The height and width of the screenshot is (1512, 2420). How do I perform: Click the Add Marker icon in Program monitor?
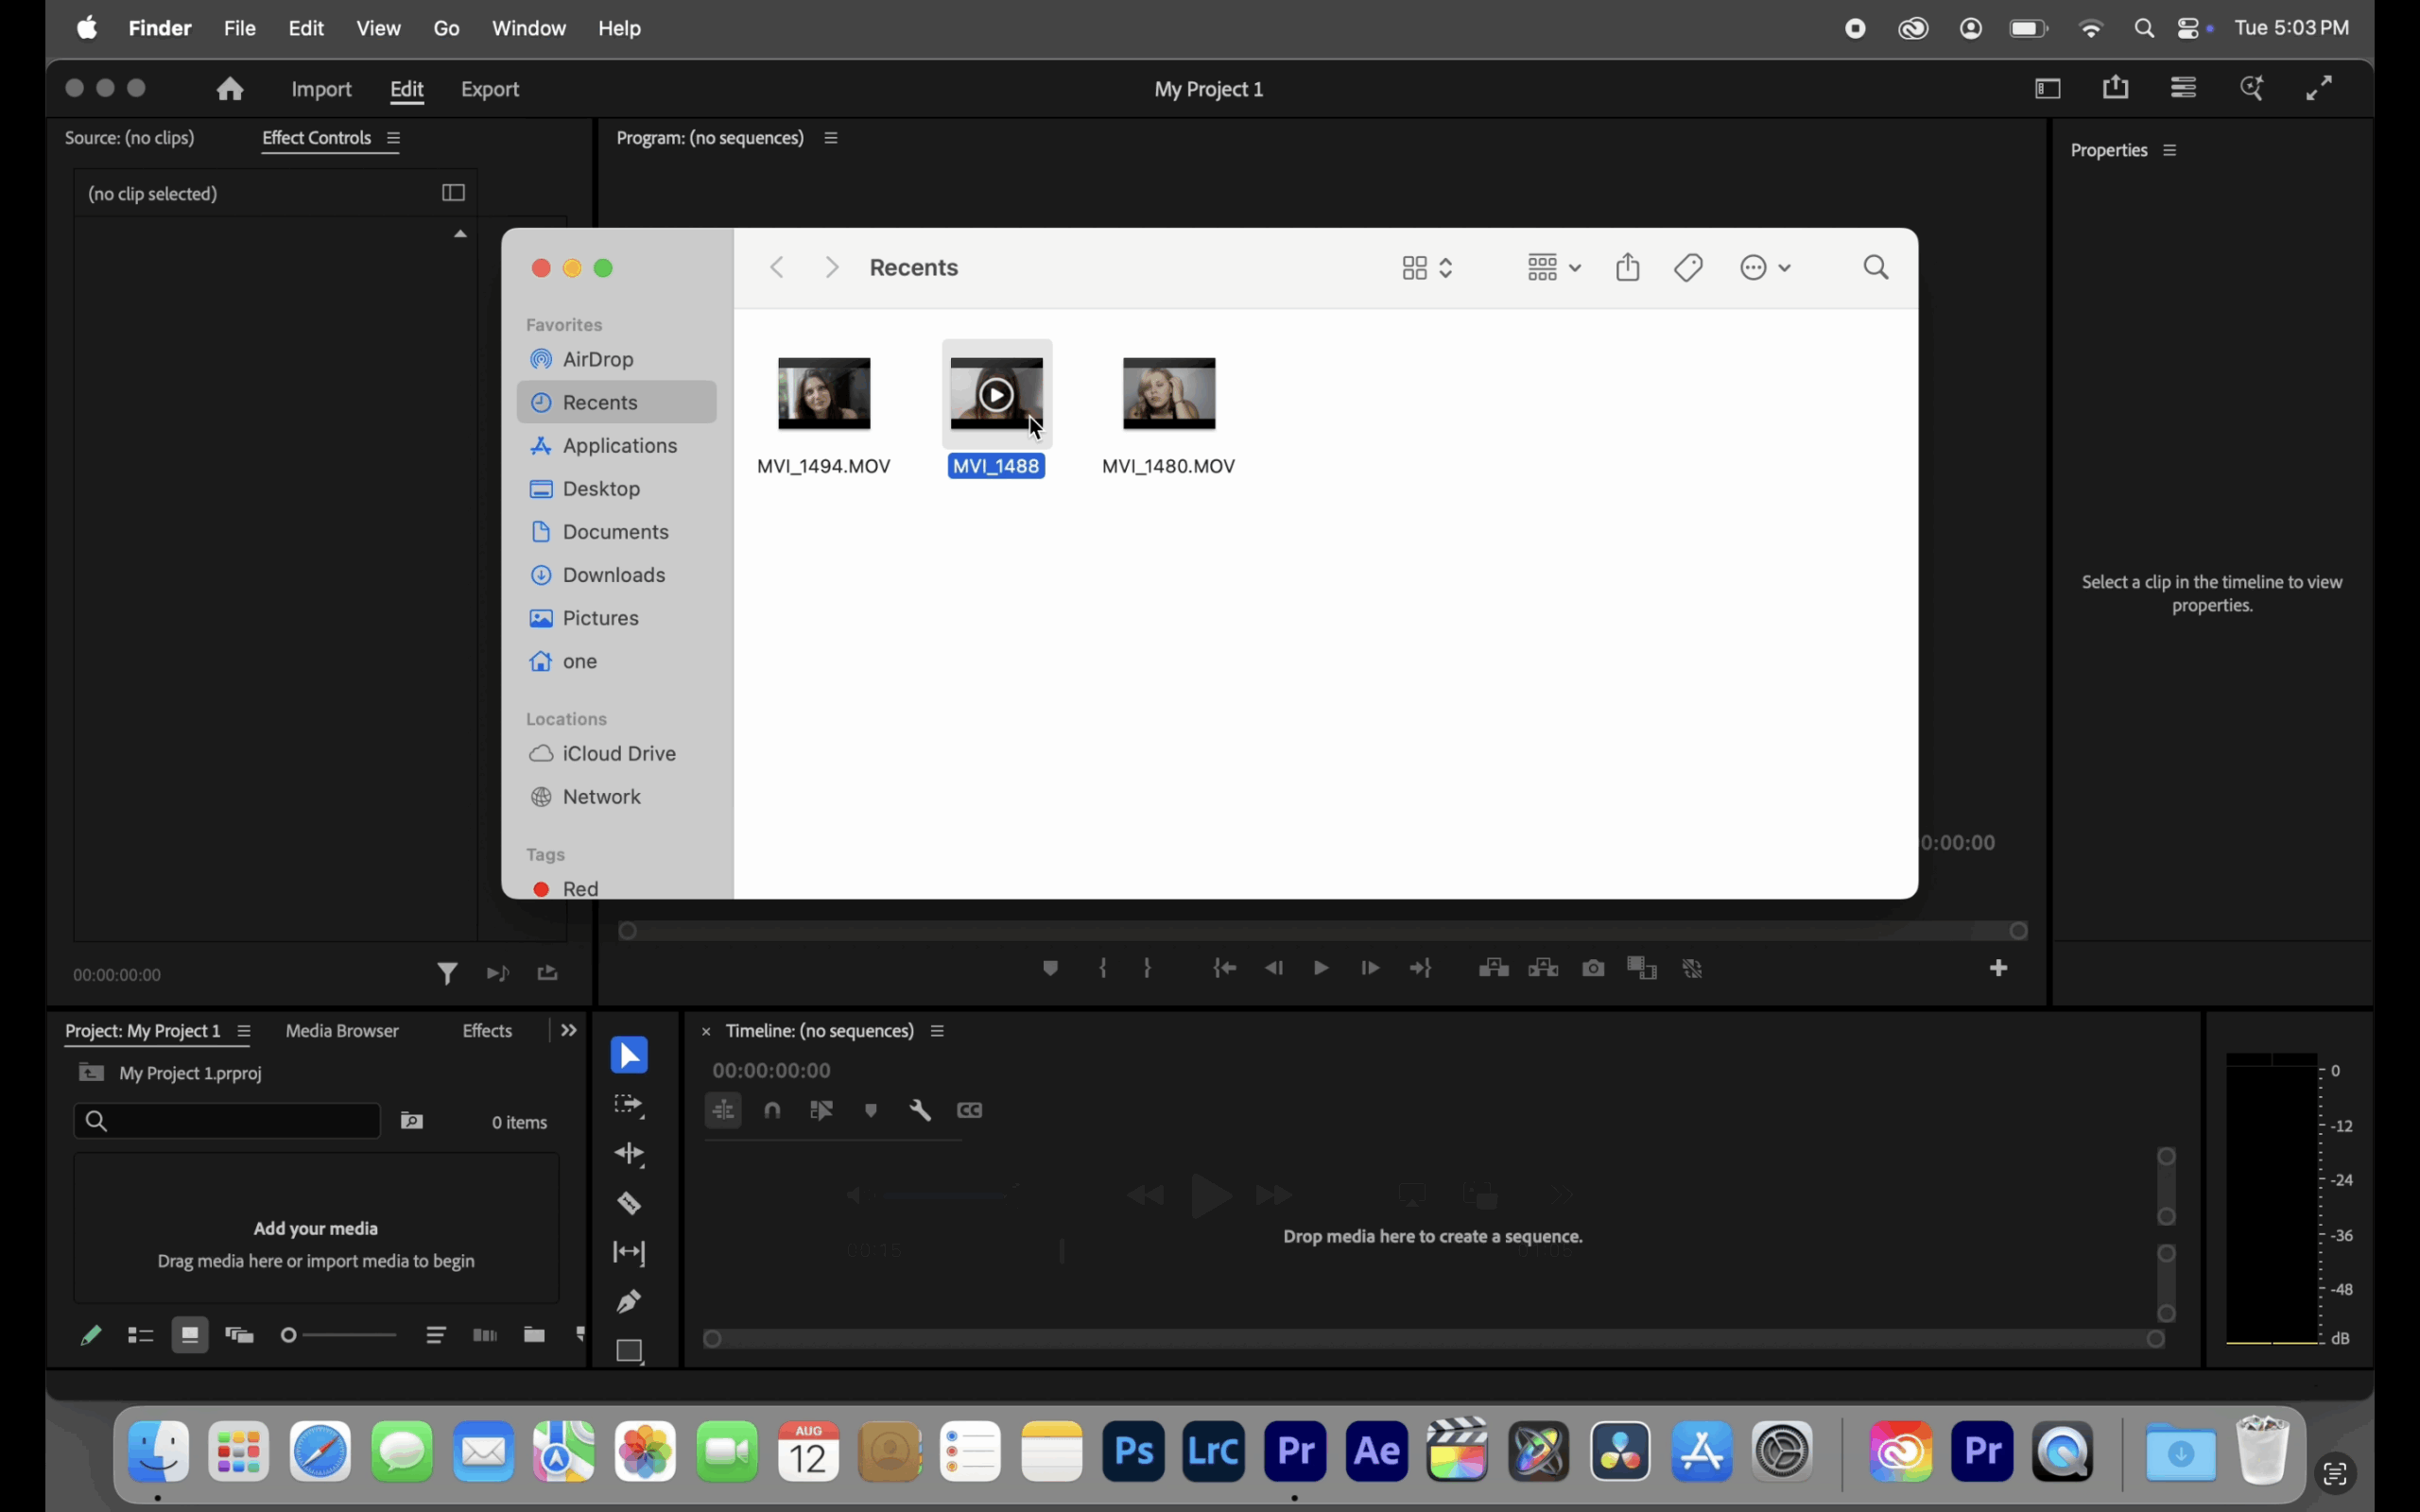pyautogui.click(x=1050, y=968)
